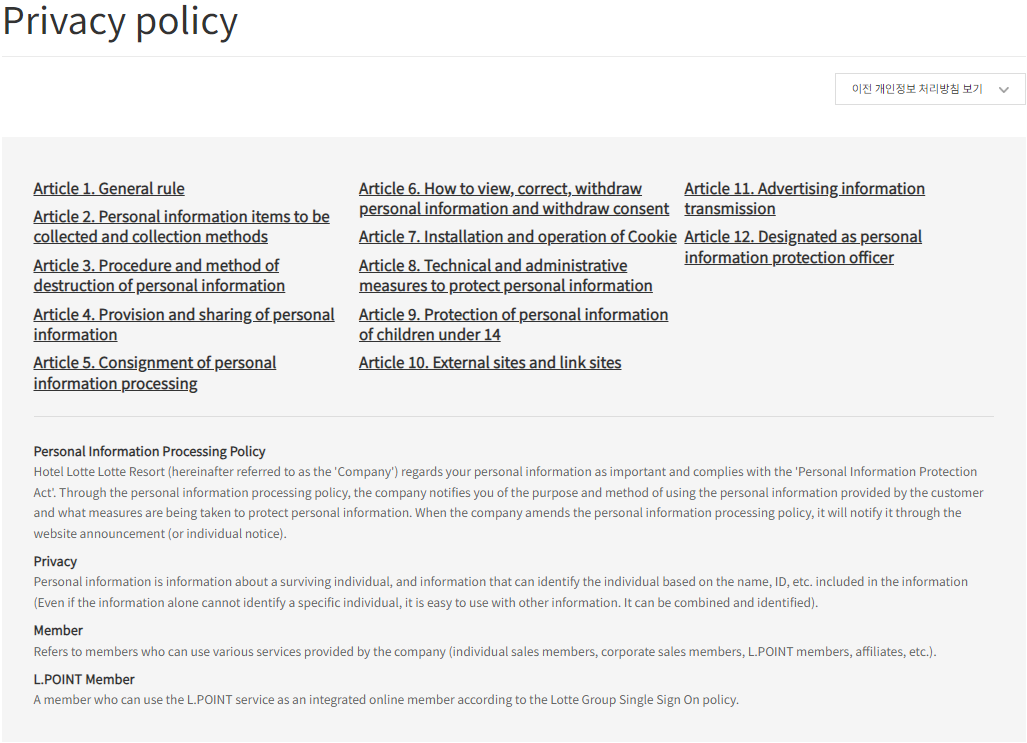1027x743 pixels.
Task: Click the Personal Information Processing Policy heading
Action: point(149,451)
